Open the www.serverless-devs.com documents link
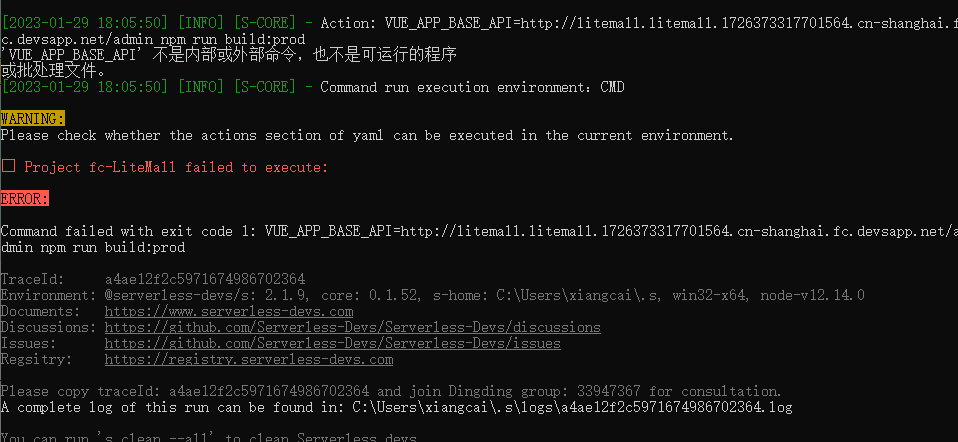 point(229,311)
